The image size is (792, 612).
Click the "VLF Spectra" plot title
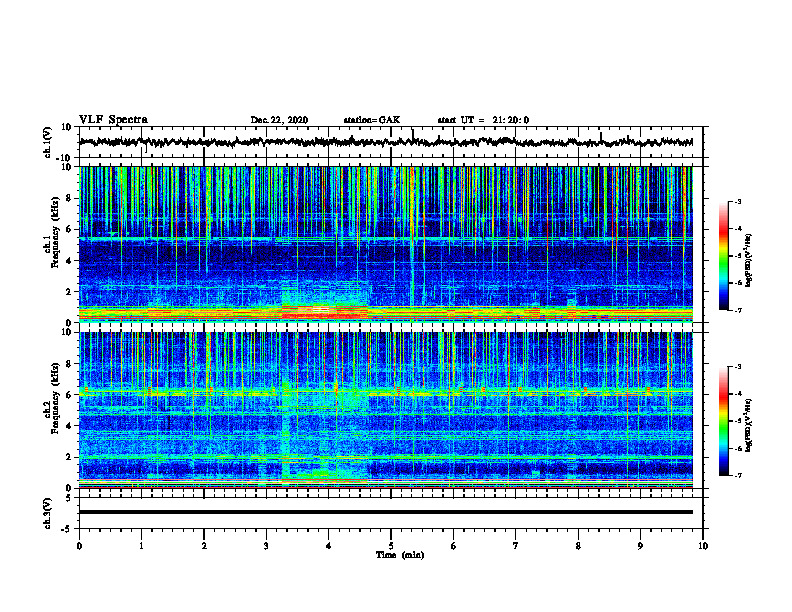113,120
